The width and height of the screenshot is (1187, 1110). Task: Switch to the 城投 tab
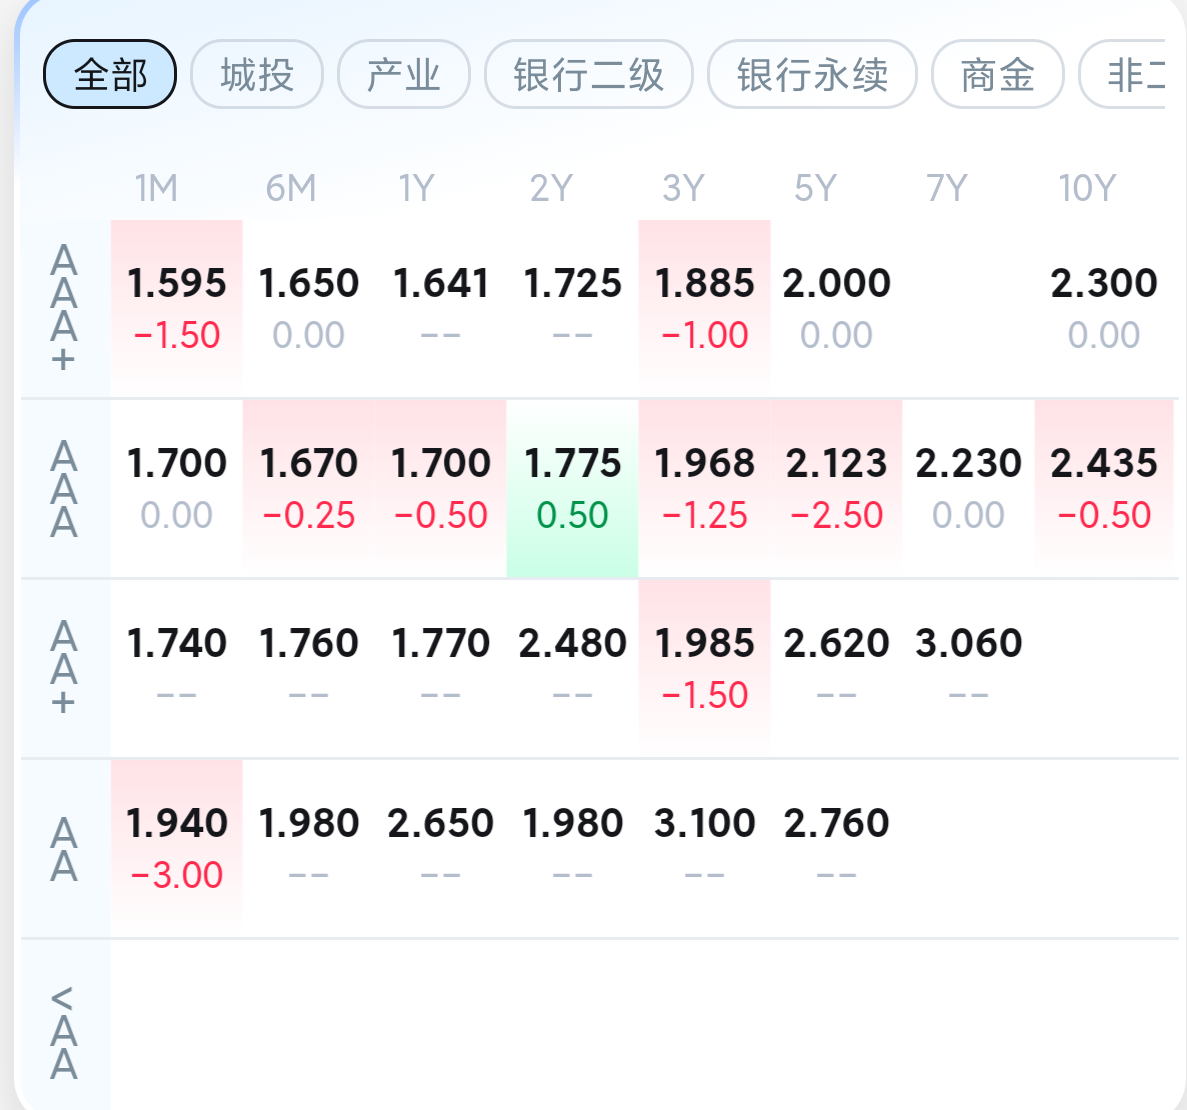tap(257, 74)
